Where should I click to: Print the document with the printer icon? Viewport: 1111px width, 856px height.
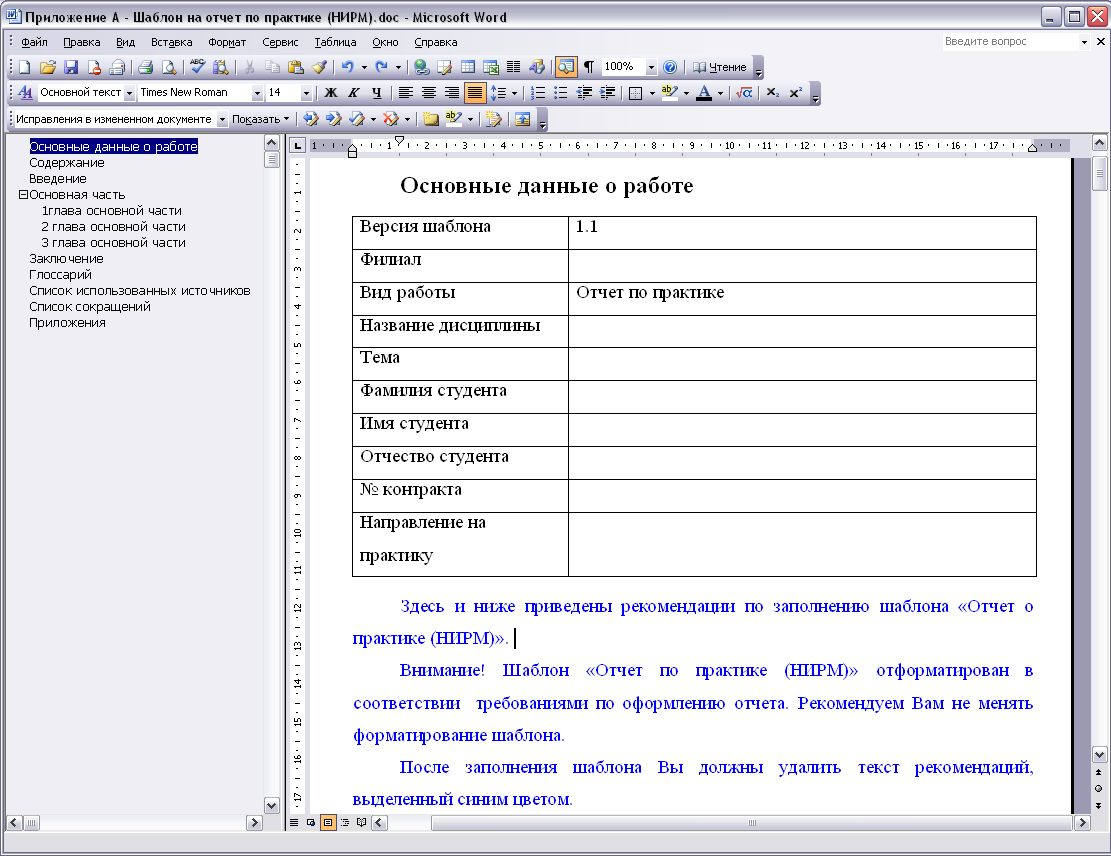145,67
